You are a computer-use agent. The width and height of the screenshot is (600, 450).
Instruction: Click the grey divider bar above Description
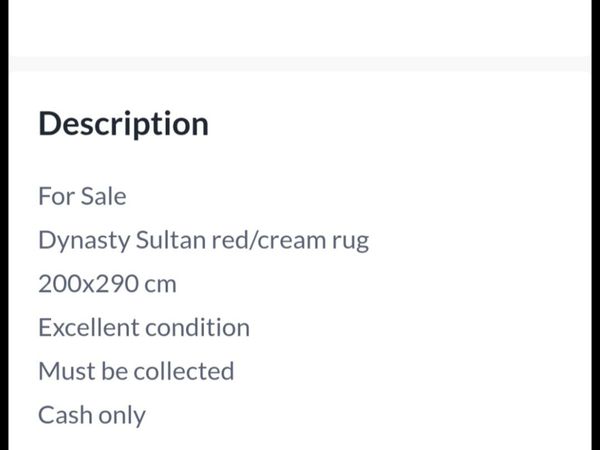tap(300, 64)
